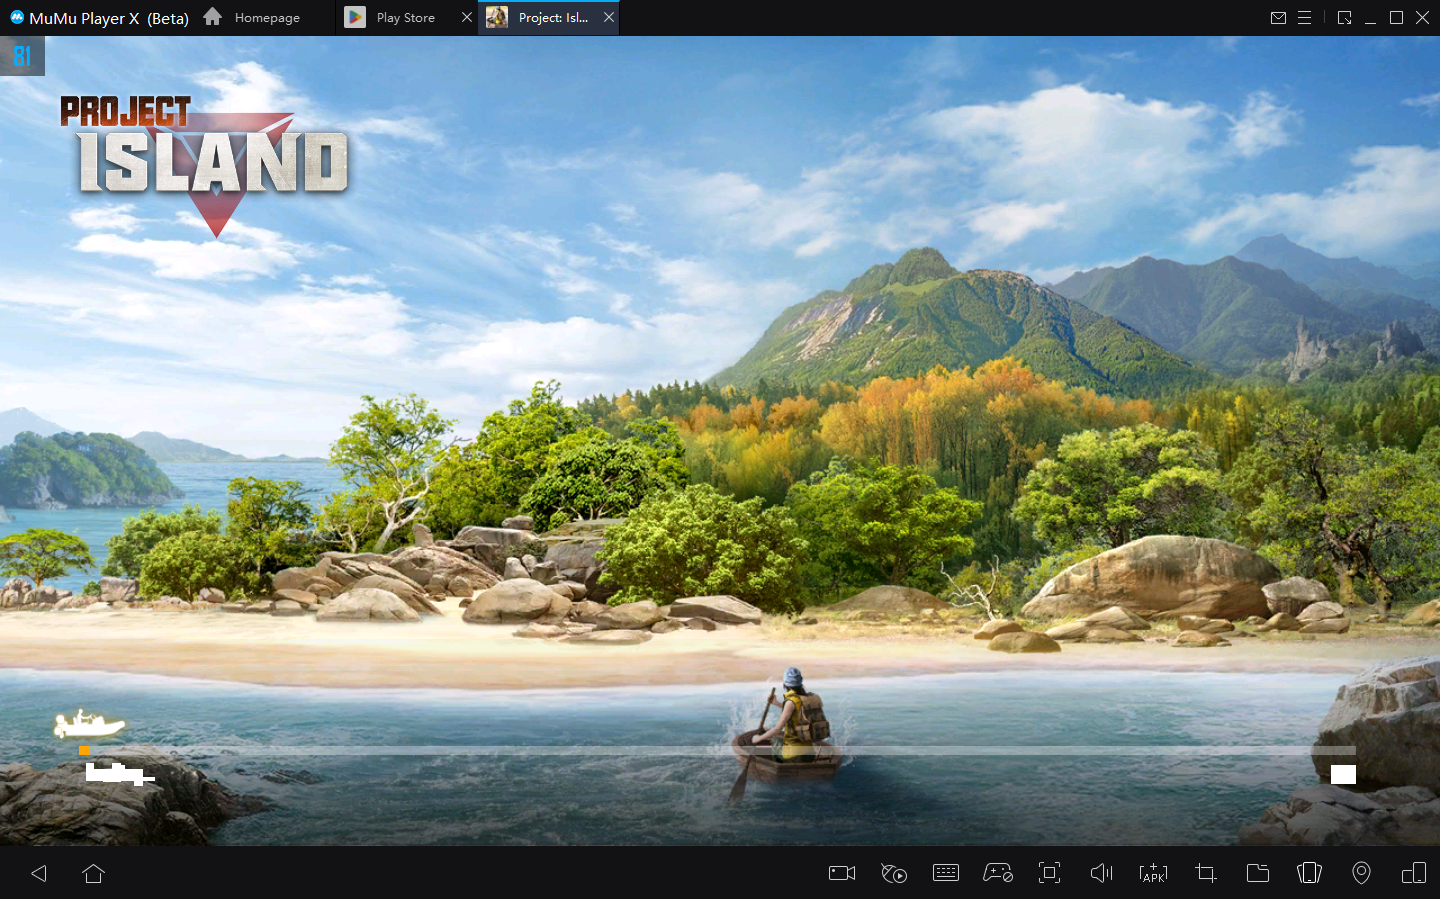Screen dimensions: 1440x899
Task: Open the hamburger menu in title bar
Action: (x=1304, y=18)
